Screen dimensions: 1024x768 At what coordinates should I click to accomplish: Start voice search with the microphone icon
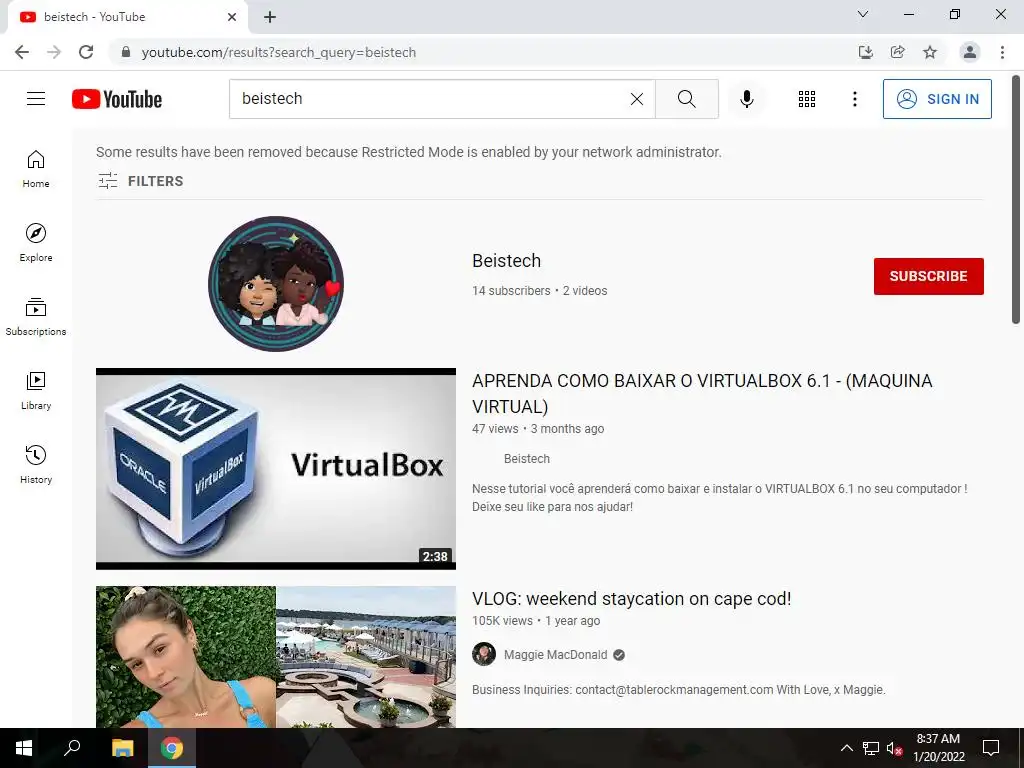pos(747,99)
